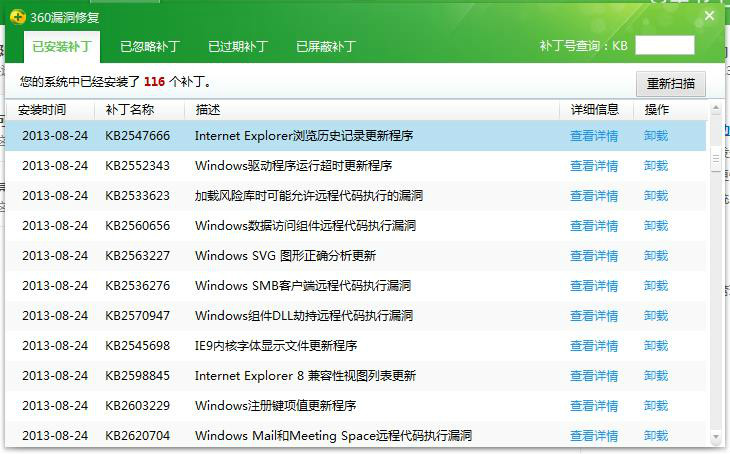This screenshot has width=730, height=454.
Task: Click description 'Windows组件DLL劫持远程代码执行漏洞'
Action: point(304,316)
